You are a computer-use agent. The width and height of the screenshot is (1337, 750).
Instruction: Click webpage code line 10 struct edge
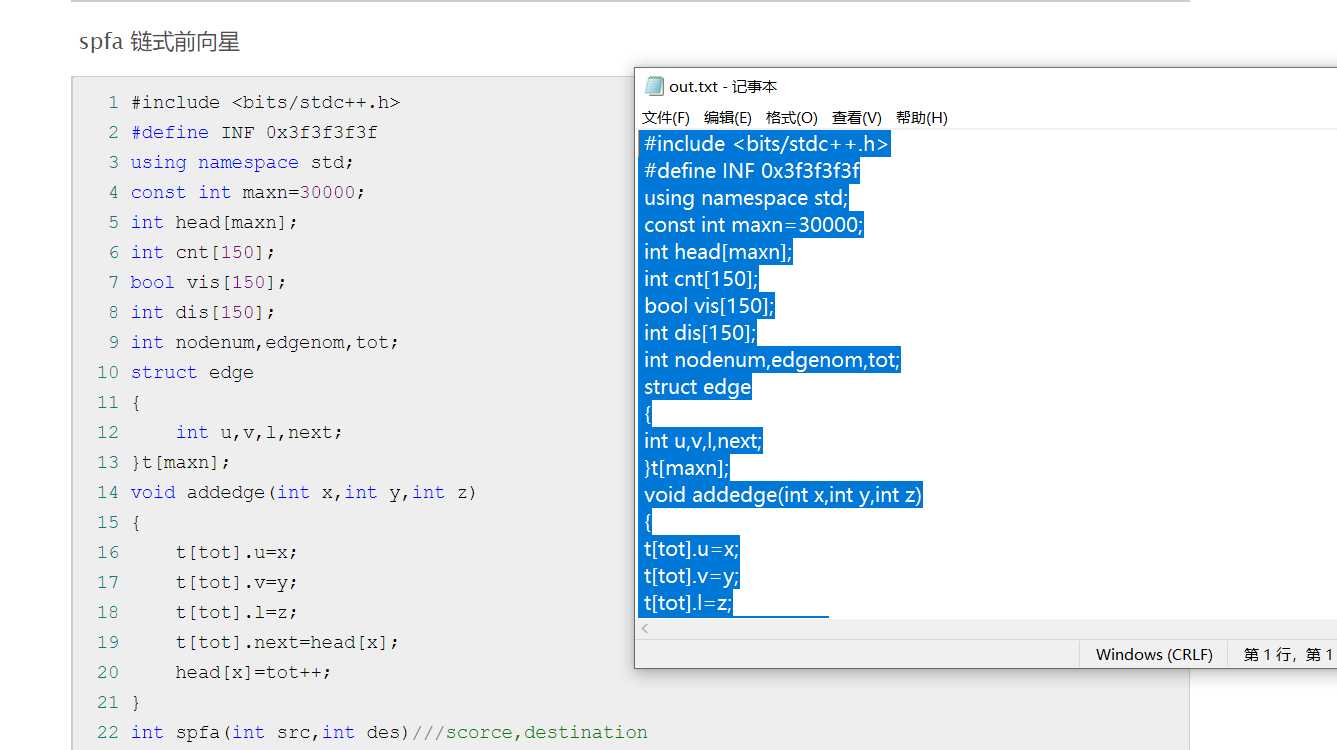click(192, 372)
